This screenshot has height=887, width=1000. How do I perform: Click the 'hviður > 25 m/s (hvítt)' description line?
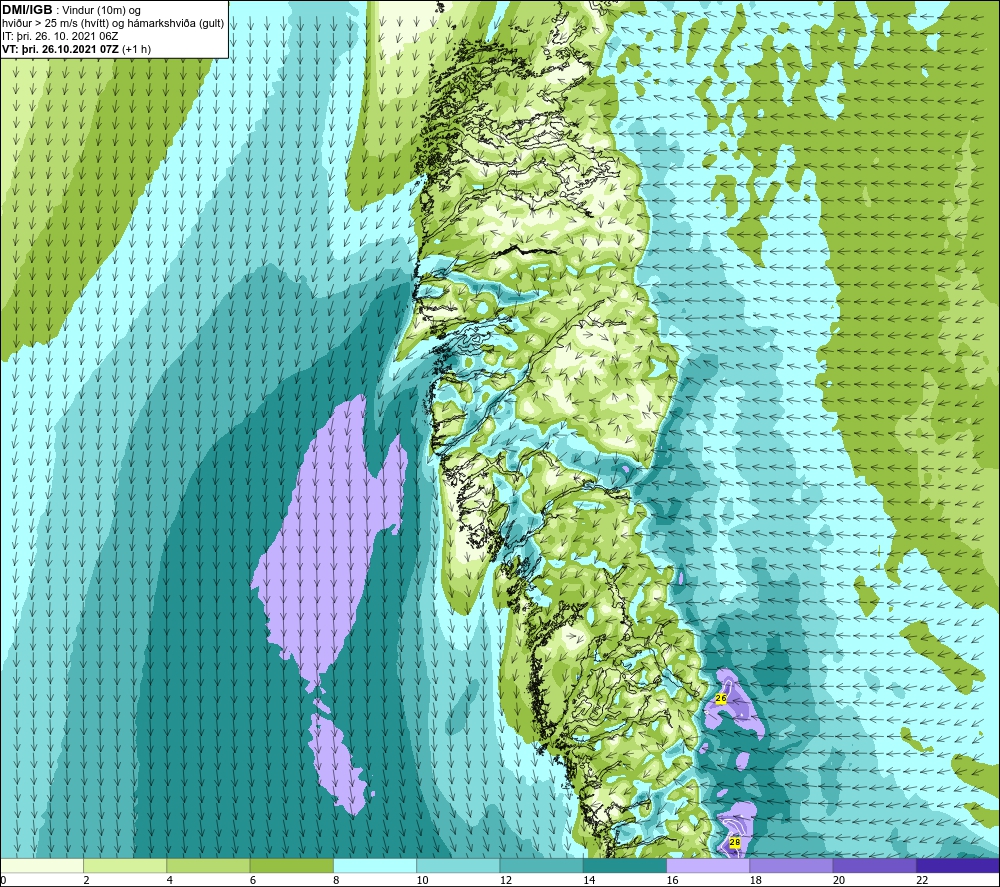coord(113,24)
